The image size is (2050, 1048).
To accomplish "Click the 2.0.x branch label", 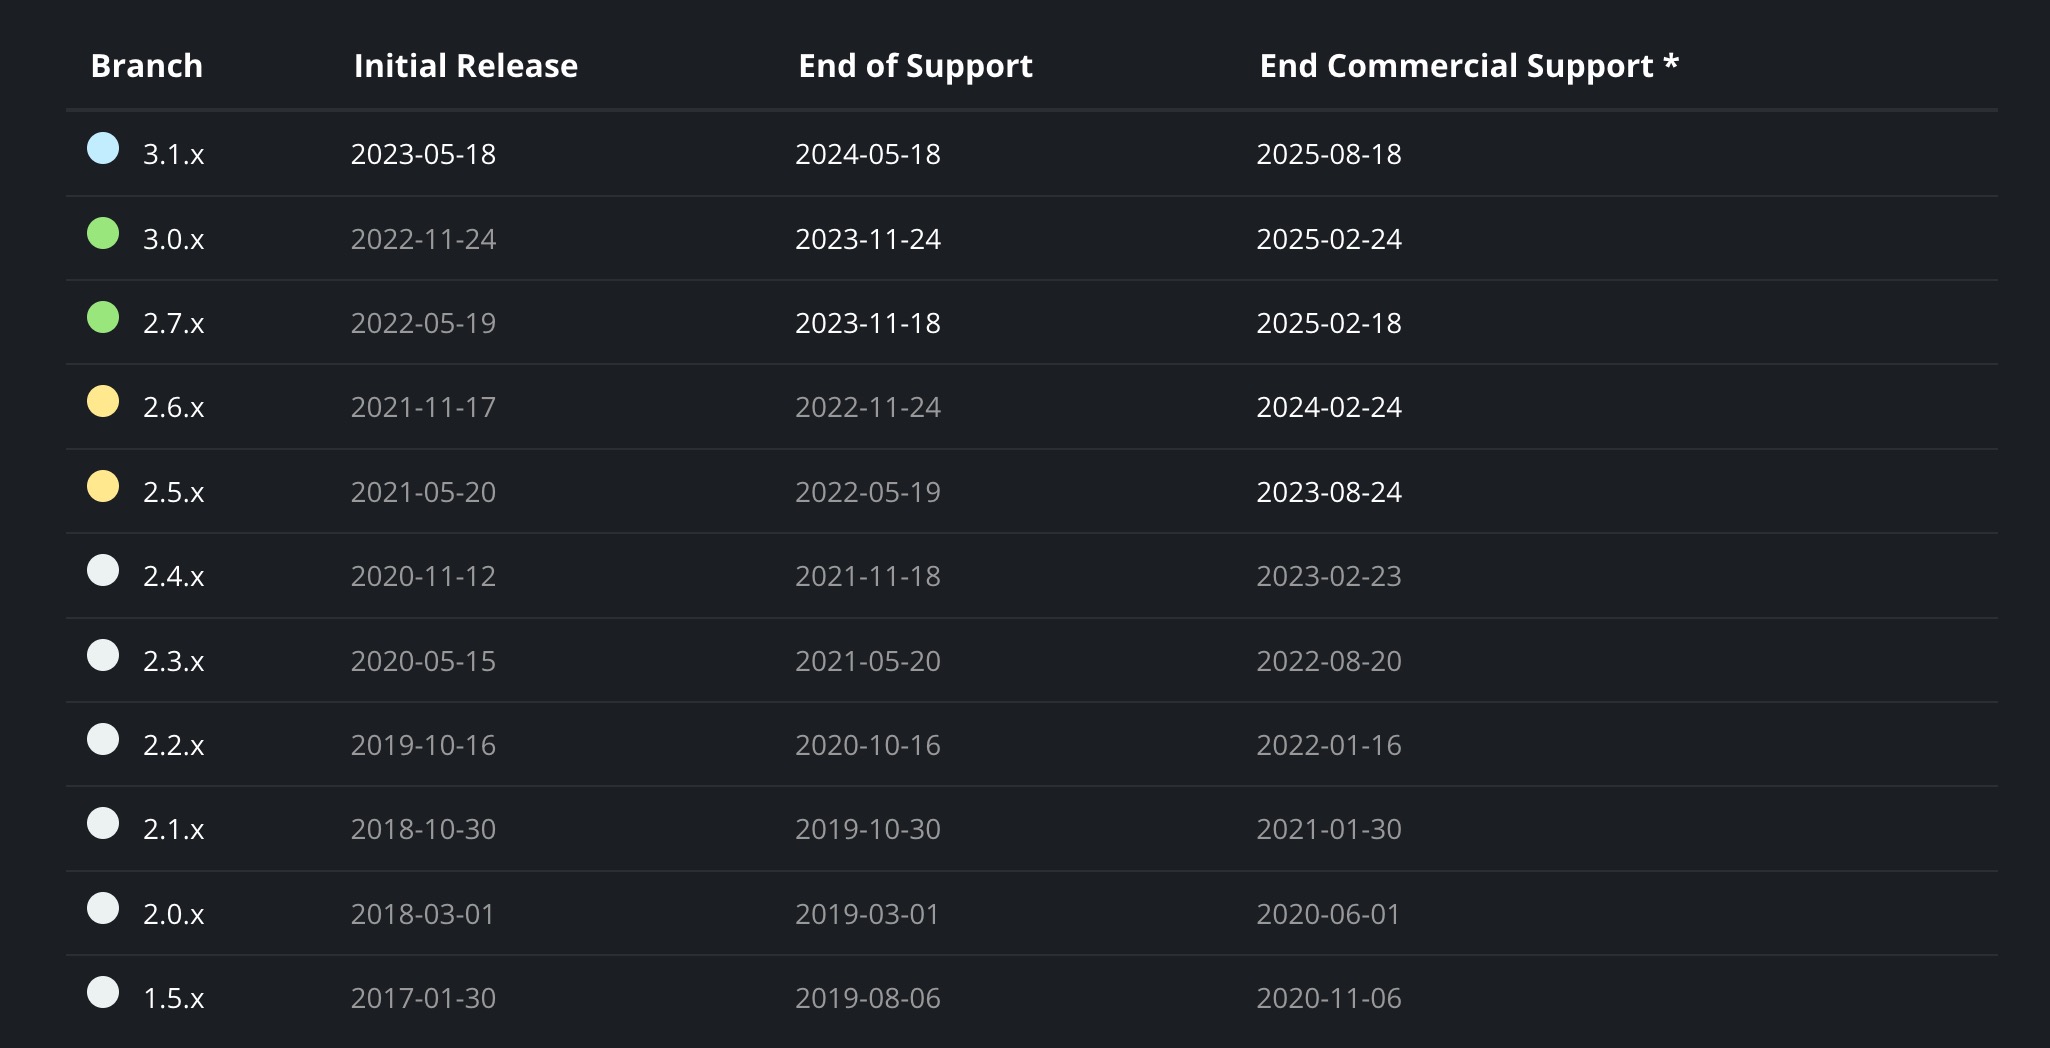I will [174, 914].
